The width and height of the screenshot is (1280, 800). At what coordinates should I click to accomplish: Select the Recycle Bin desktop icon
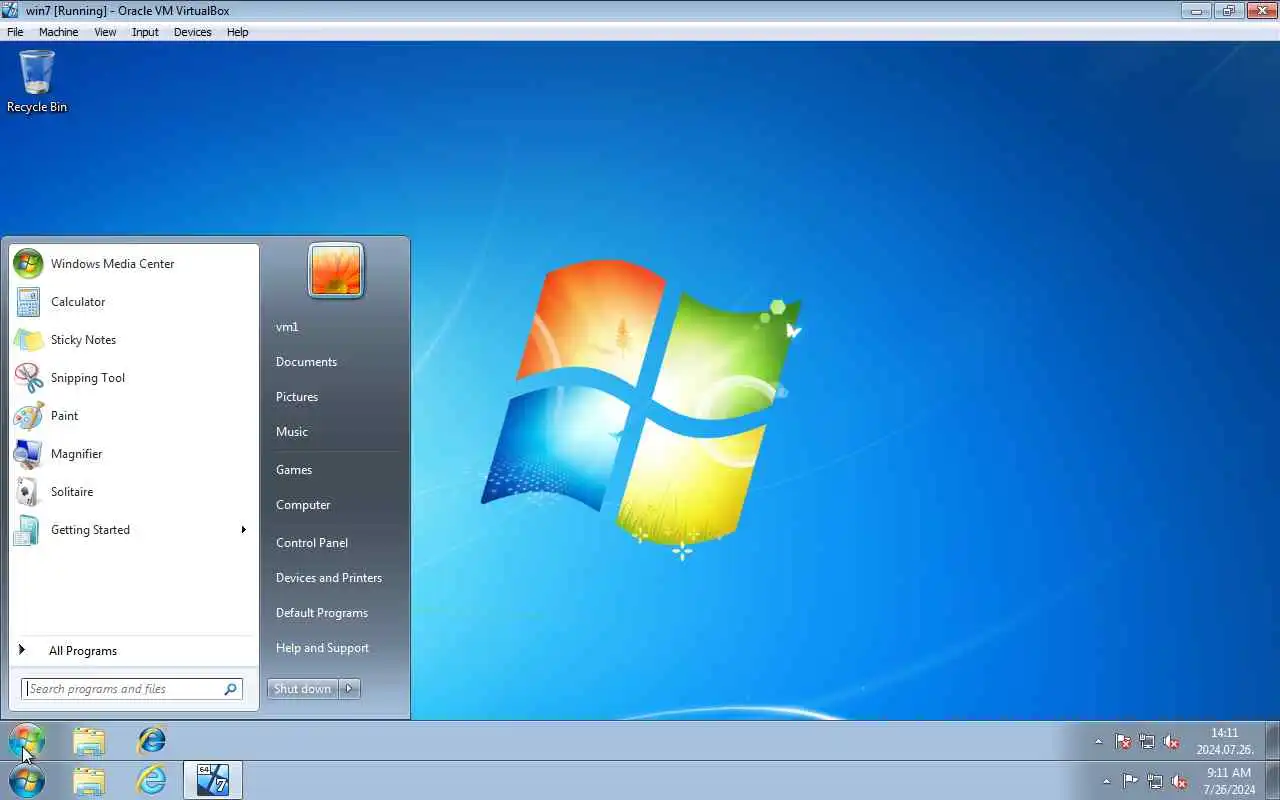[x=37, y=82]
